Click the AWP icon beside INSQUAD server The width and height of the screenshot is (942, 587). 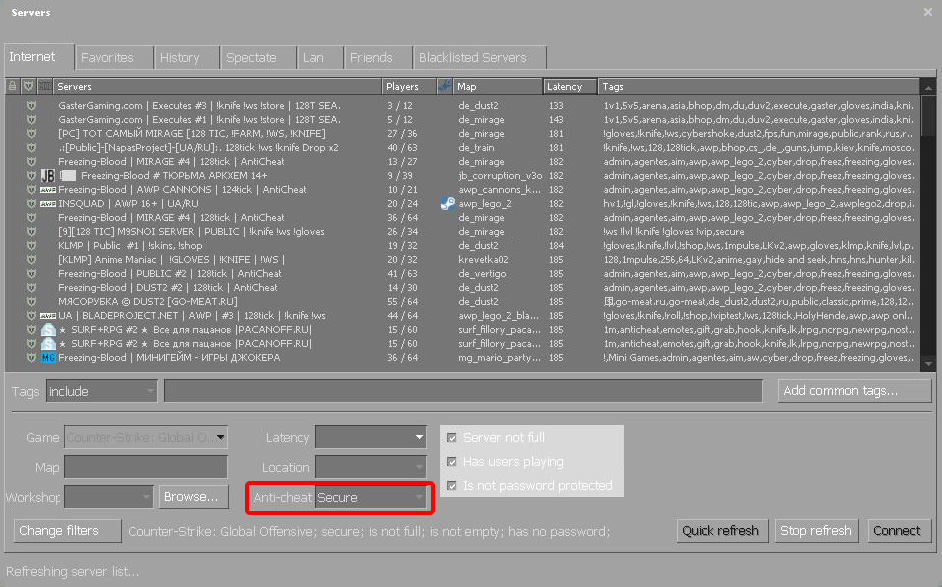tap(47, 204)
